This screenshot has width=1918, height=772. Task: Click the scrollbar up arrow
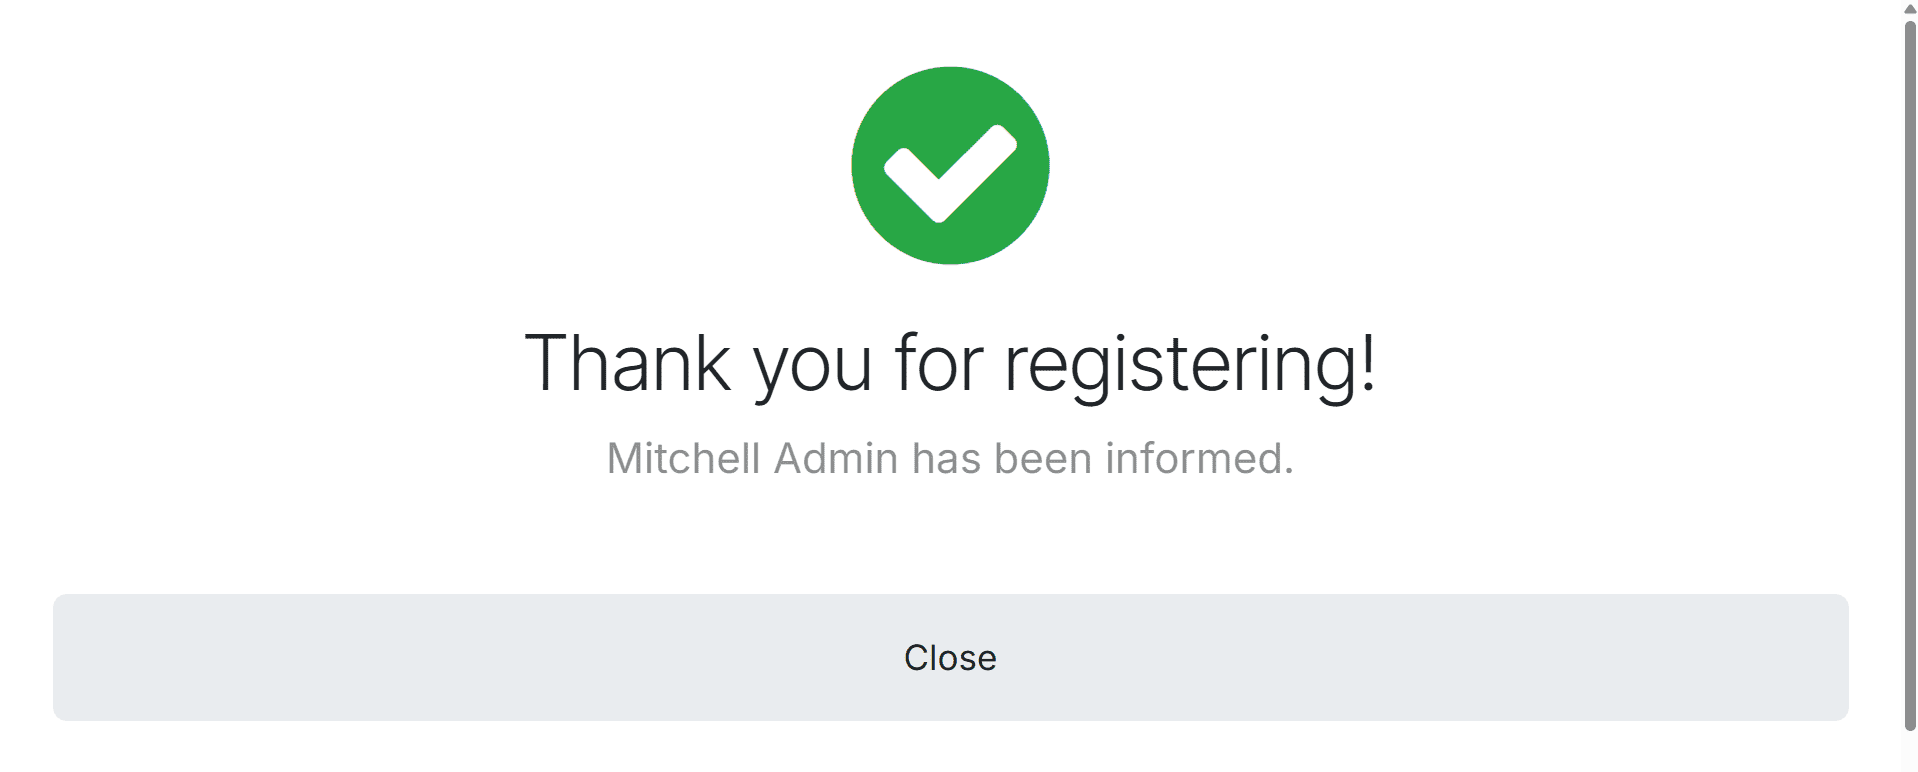point(1909,8)
